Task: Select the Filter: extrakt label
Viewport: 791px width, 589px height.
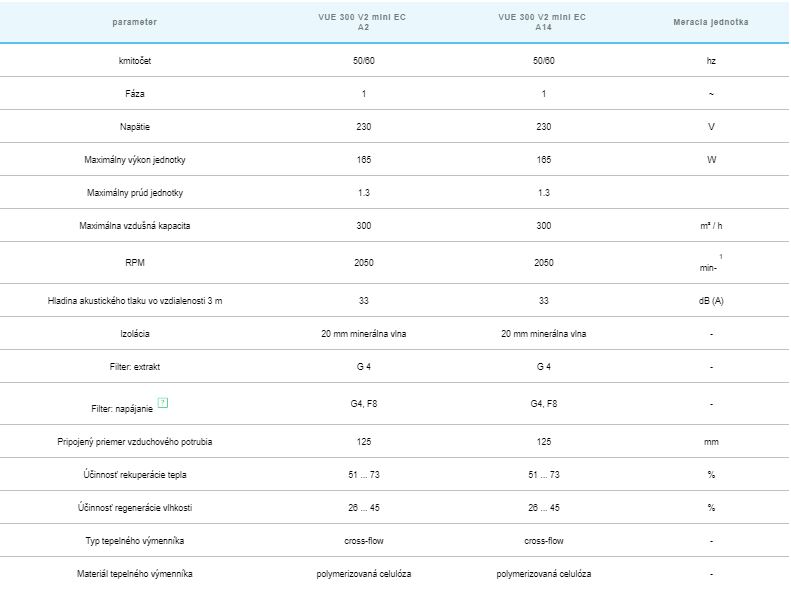Action: click(135, 367)
